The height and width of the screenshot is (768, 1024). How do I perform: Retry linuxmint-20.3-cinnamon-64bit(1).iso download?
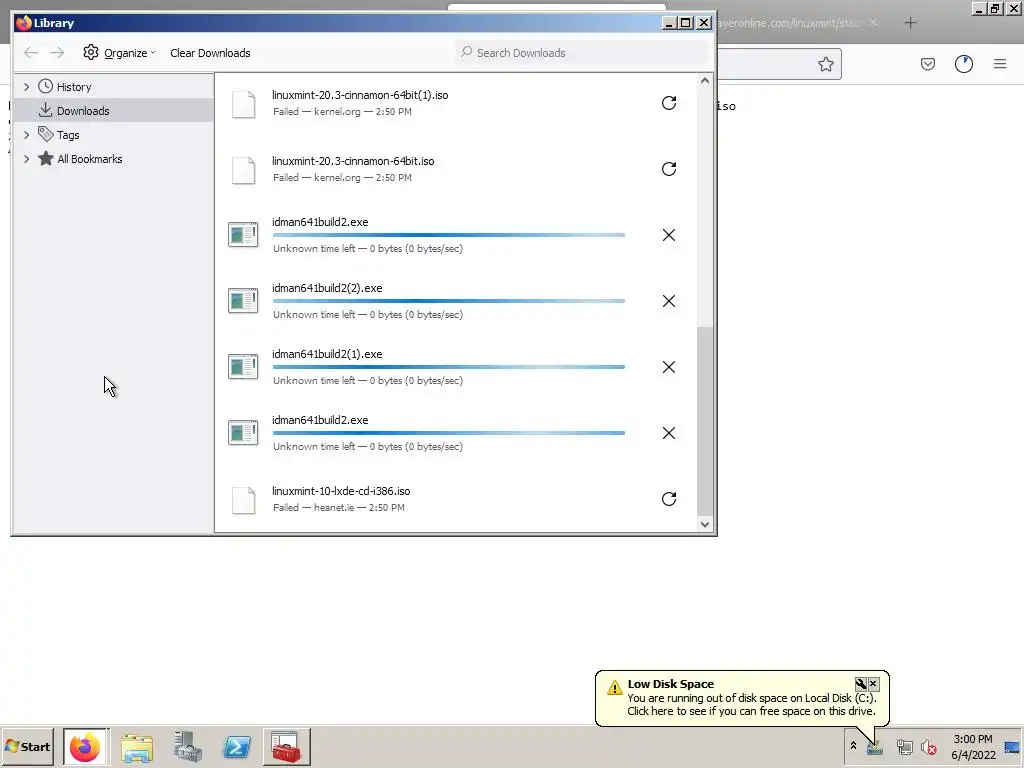pos(669,103)
